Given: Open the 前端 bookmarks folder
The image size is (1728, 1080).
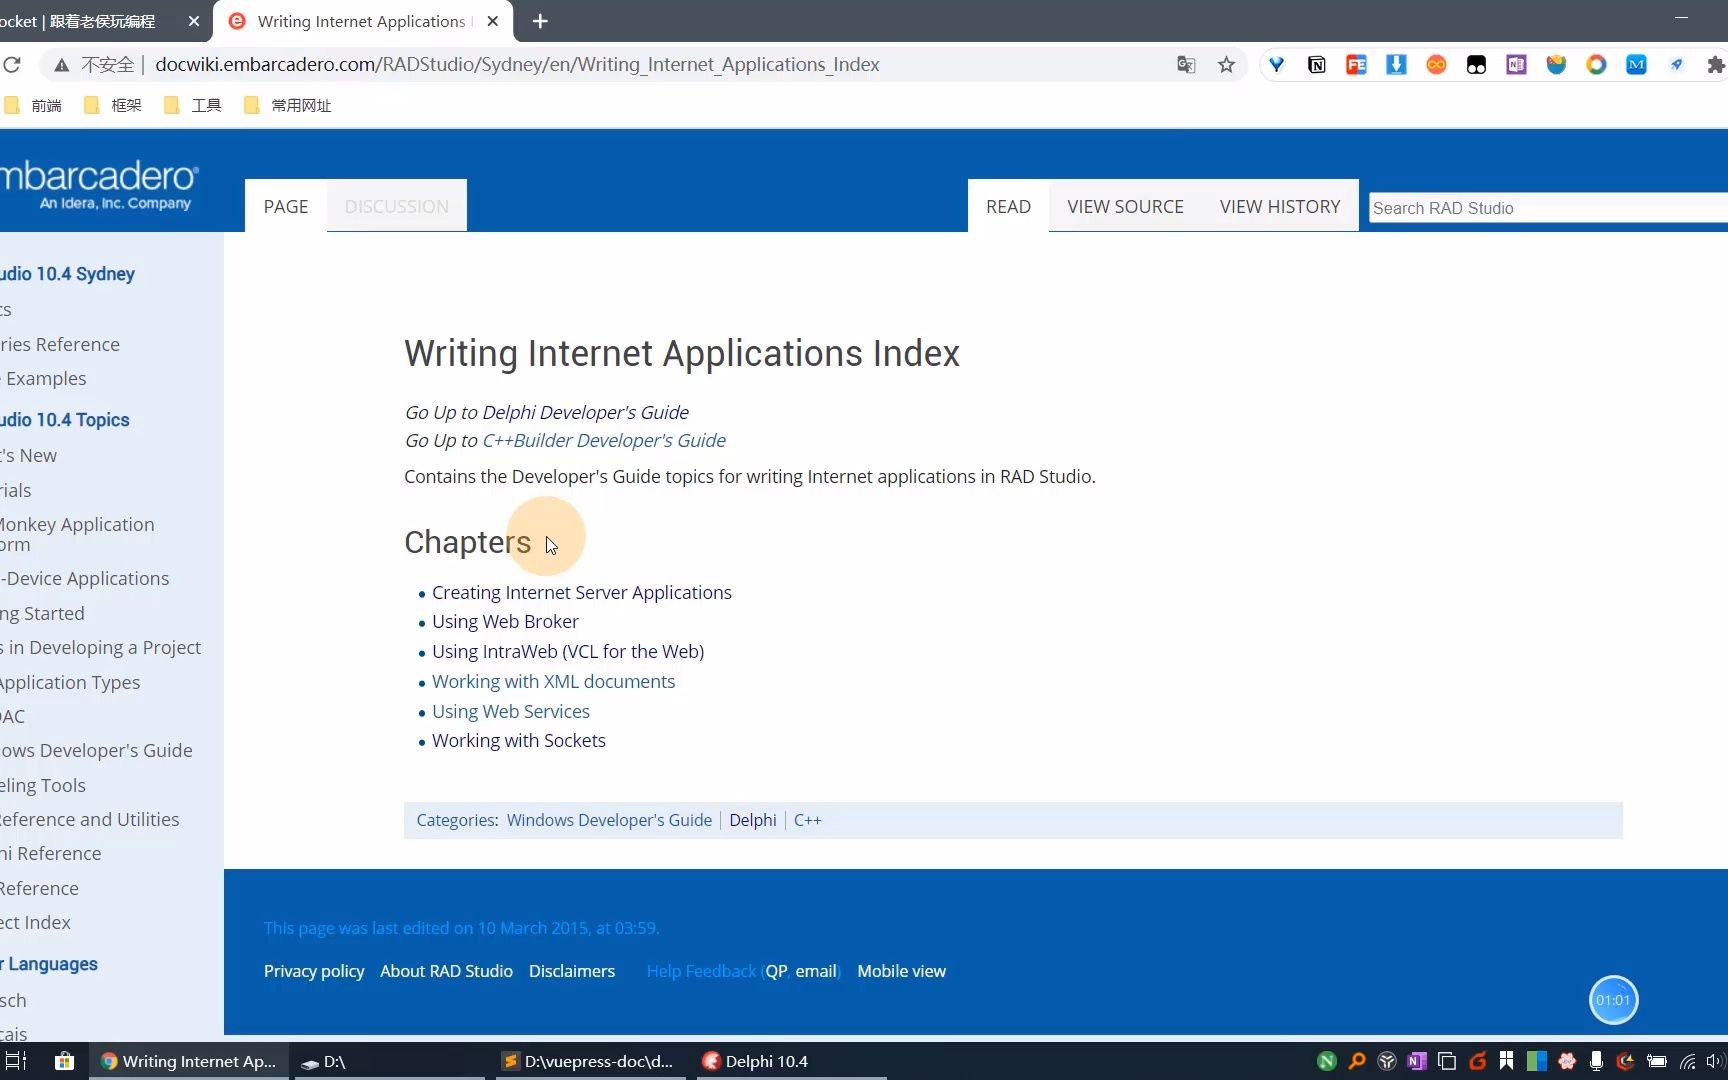Looking at the screenshot, I should click(x=34, y=105).
